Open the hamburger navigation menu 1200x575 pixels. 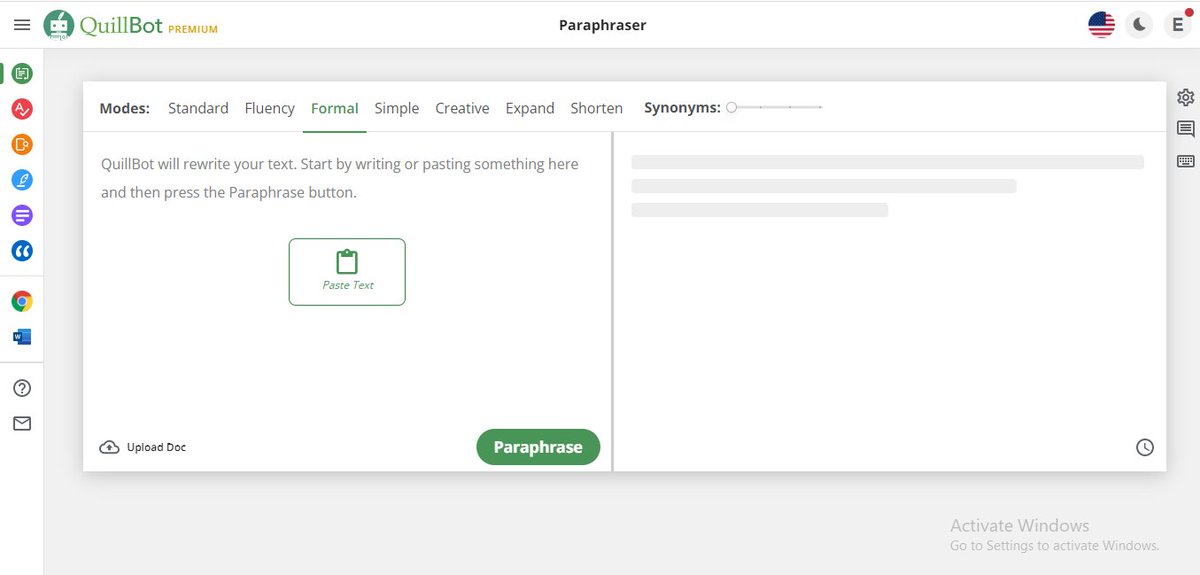pyautogui.click(x=22, y=24)
